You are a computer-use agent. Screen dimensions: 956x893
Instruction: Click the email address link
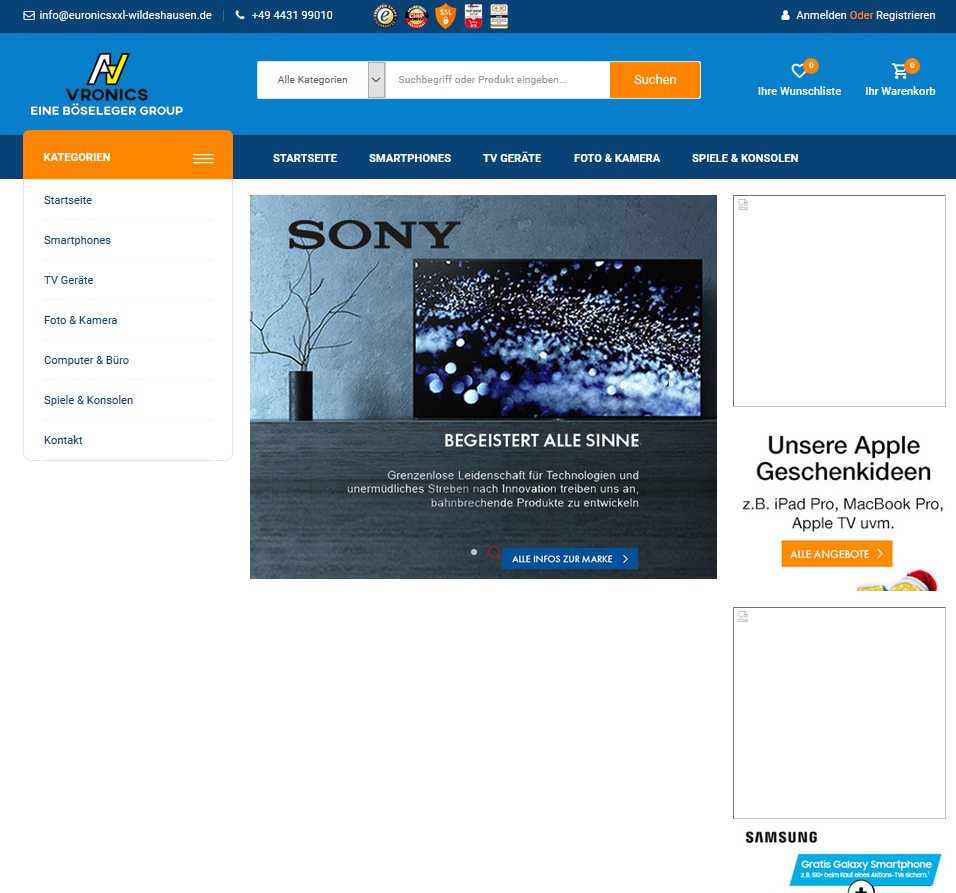point(126,15)
